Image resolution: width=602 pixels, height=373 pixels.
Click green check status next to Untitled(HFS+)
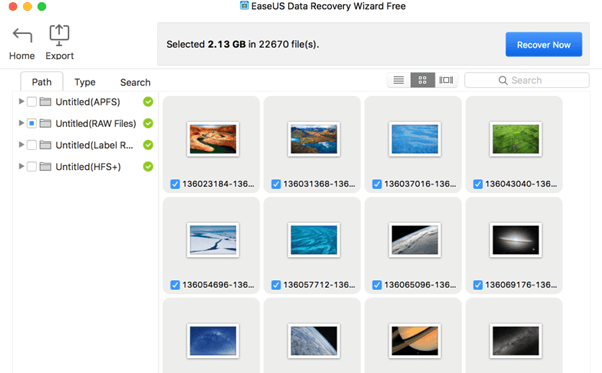click(148, 167)
